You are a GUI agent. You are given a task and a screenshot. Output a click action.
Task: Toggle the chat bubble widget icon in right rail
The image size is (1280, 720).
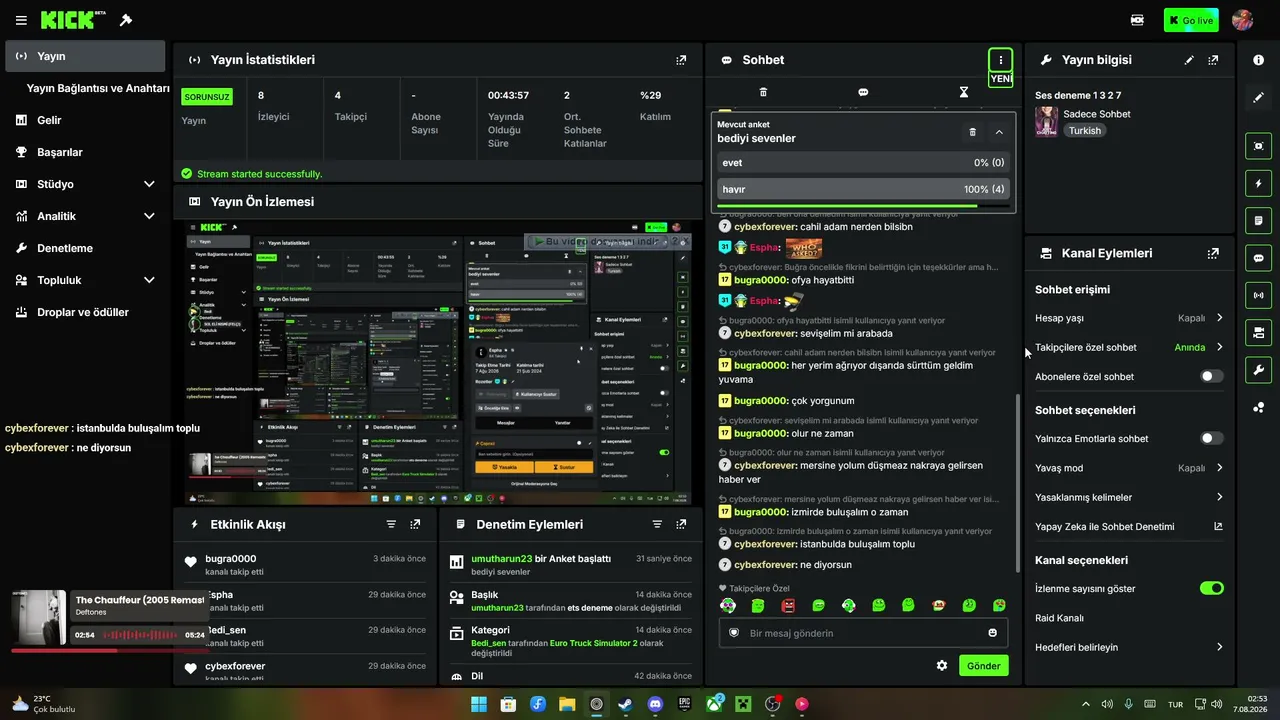(x=1258, y=258)
